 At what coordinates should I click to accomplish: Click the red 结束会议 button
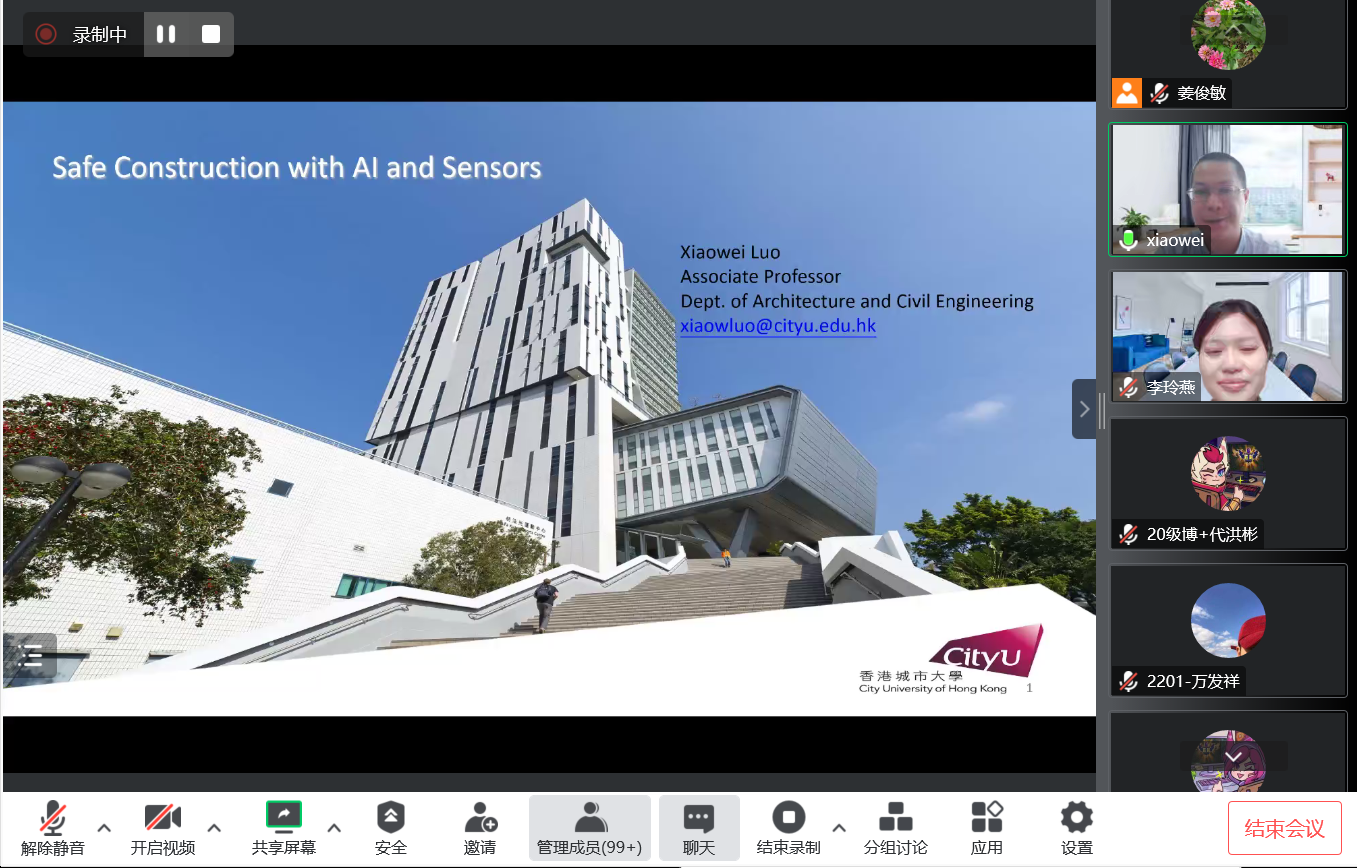pyautogui.click(x=1284, y=828)
